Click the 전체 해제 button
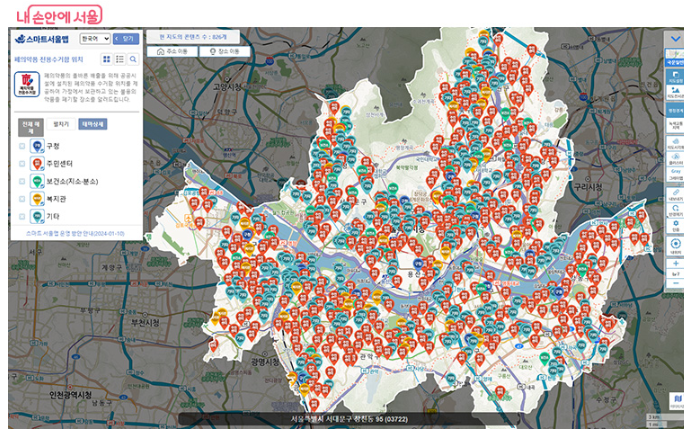This screenshot has width=684, height=430. (31, 127)
